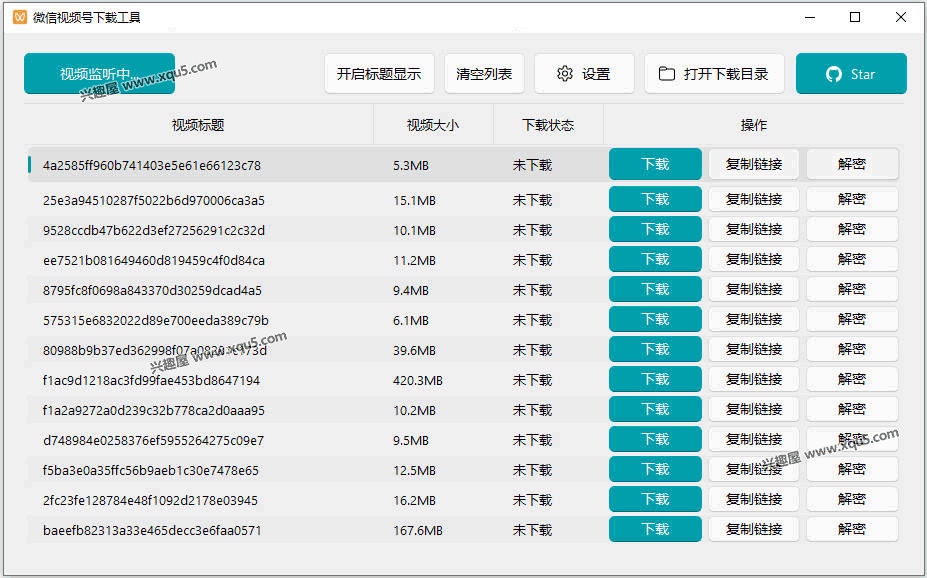
Task: Click 解密 for the 15.1MB video
Action: (x=852, y=199)
